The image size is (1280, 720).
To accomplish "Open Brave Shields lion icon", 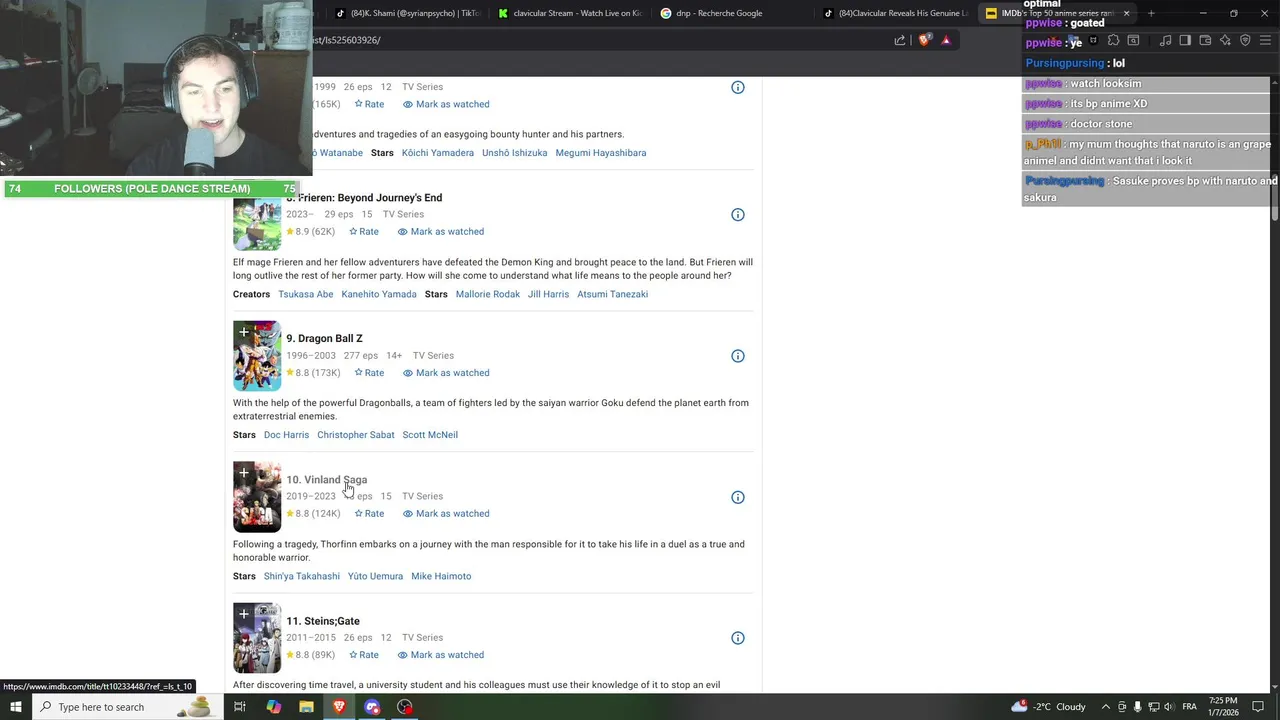I will pyautogui.click(x=924, y=40).
